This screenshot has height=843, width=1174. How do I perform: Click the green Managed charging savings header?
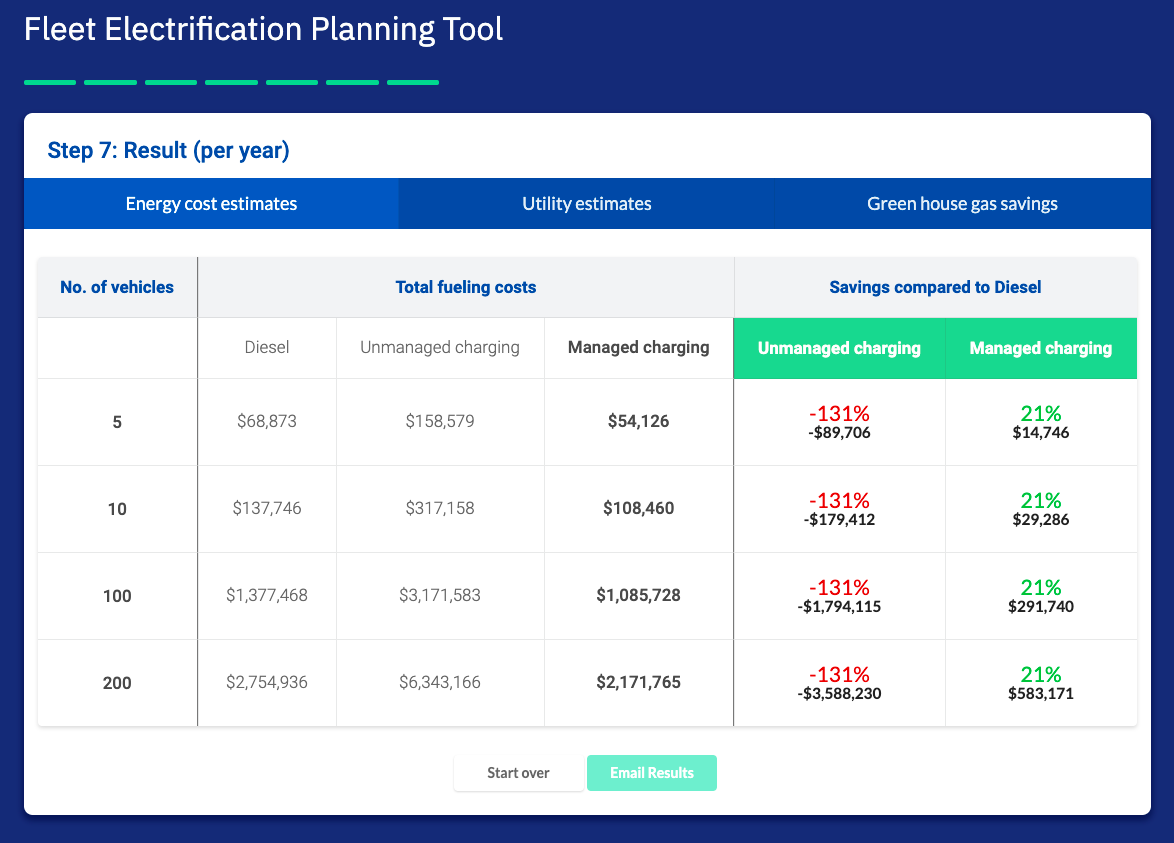click(x=1041, y=349)
